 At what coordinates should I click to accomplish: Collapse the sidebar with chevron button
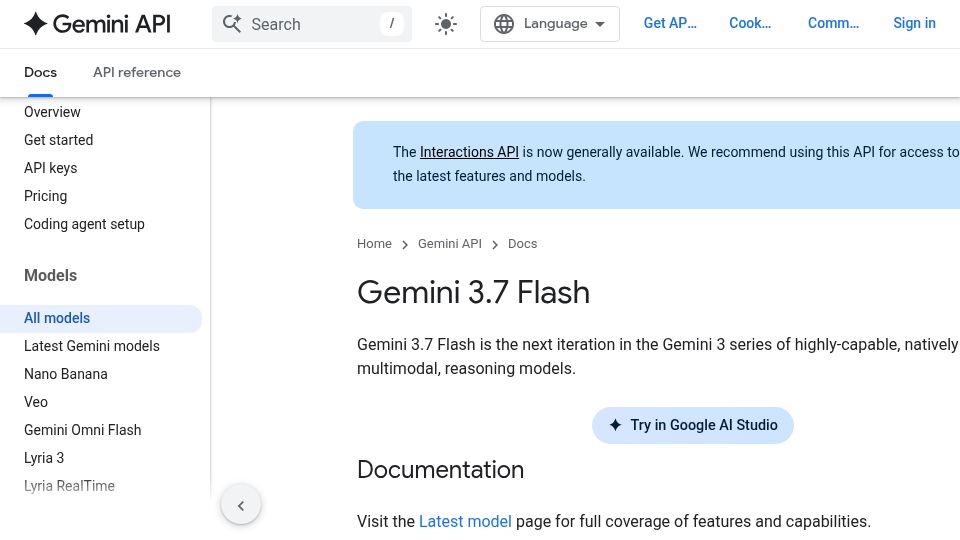[241, 505]
